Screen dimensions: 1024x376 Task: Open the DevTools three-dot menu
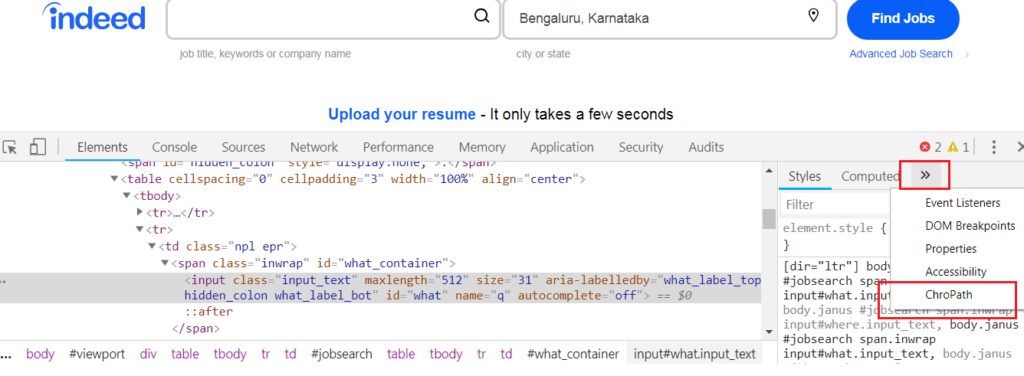pos(994,147)
